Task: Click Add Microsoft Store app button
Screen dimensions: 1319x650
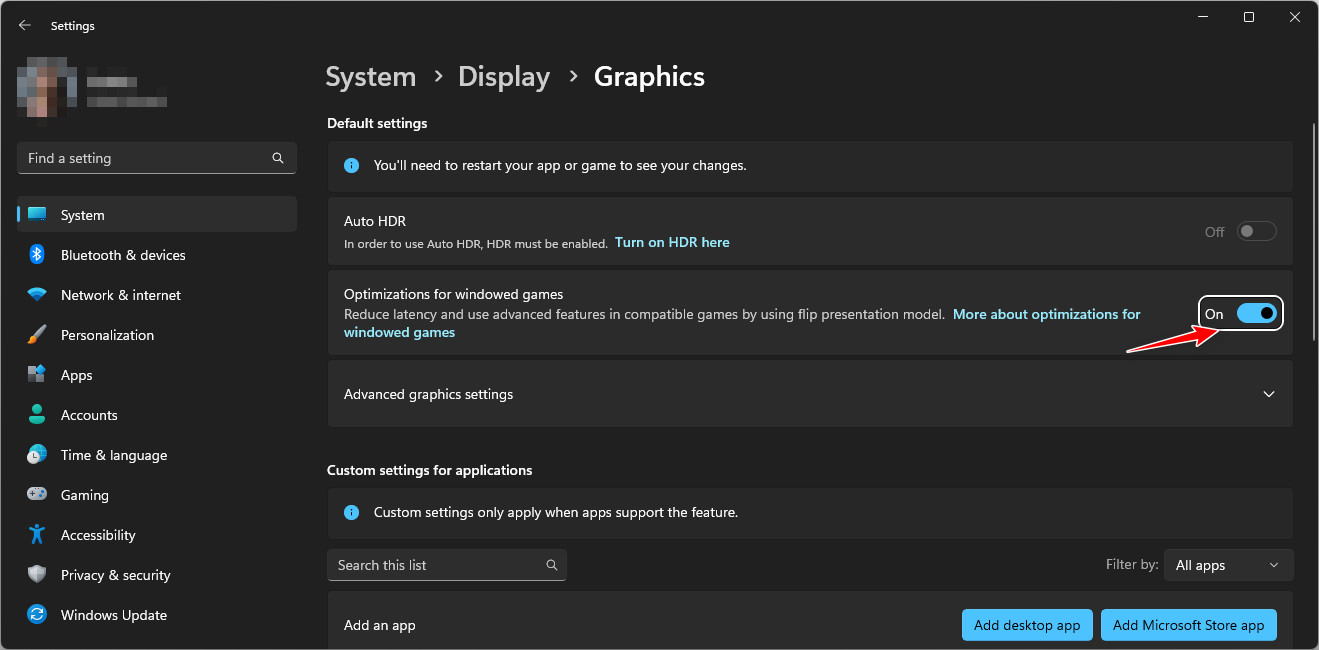Action: tap(1188, 625)
